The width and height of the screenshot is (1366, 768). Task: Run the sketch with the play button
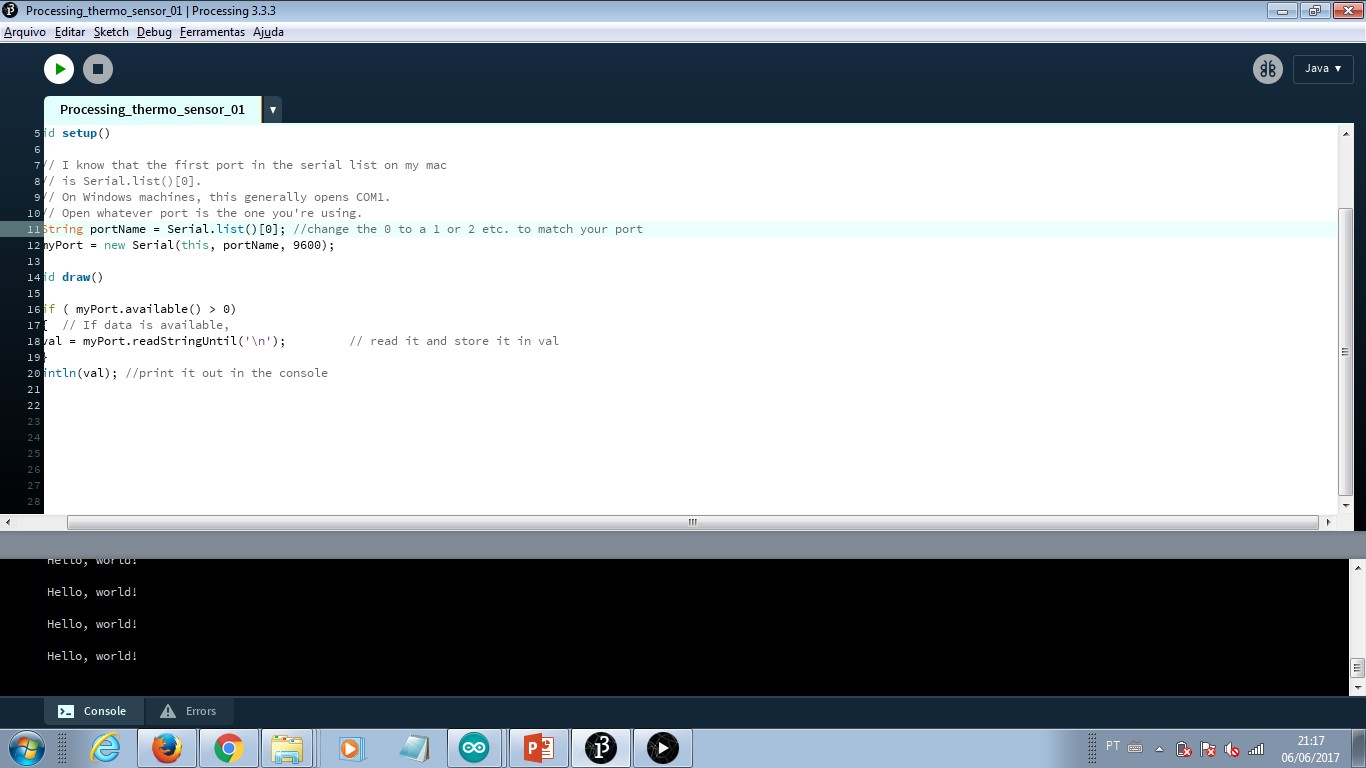(x=59, y=69)
